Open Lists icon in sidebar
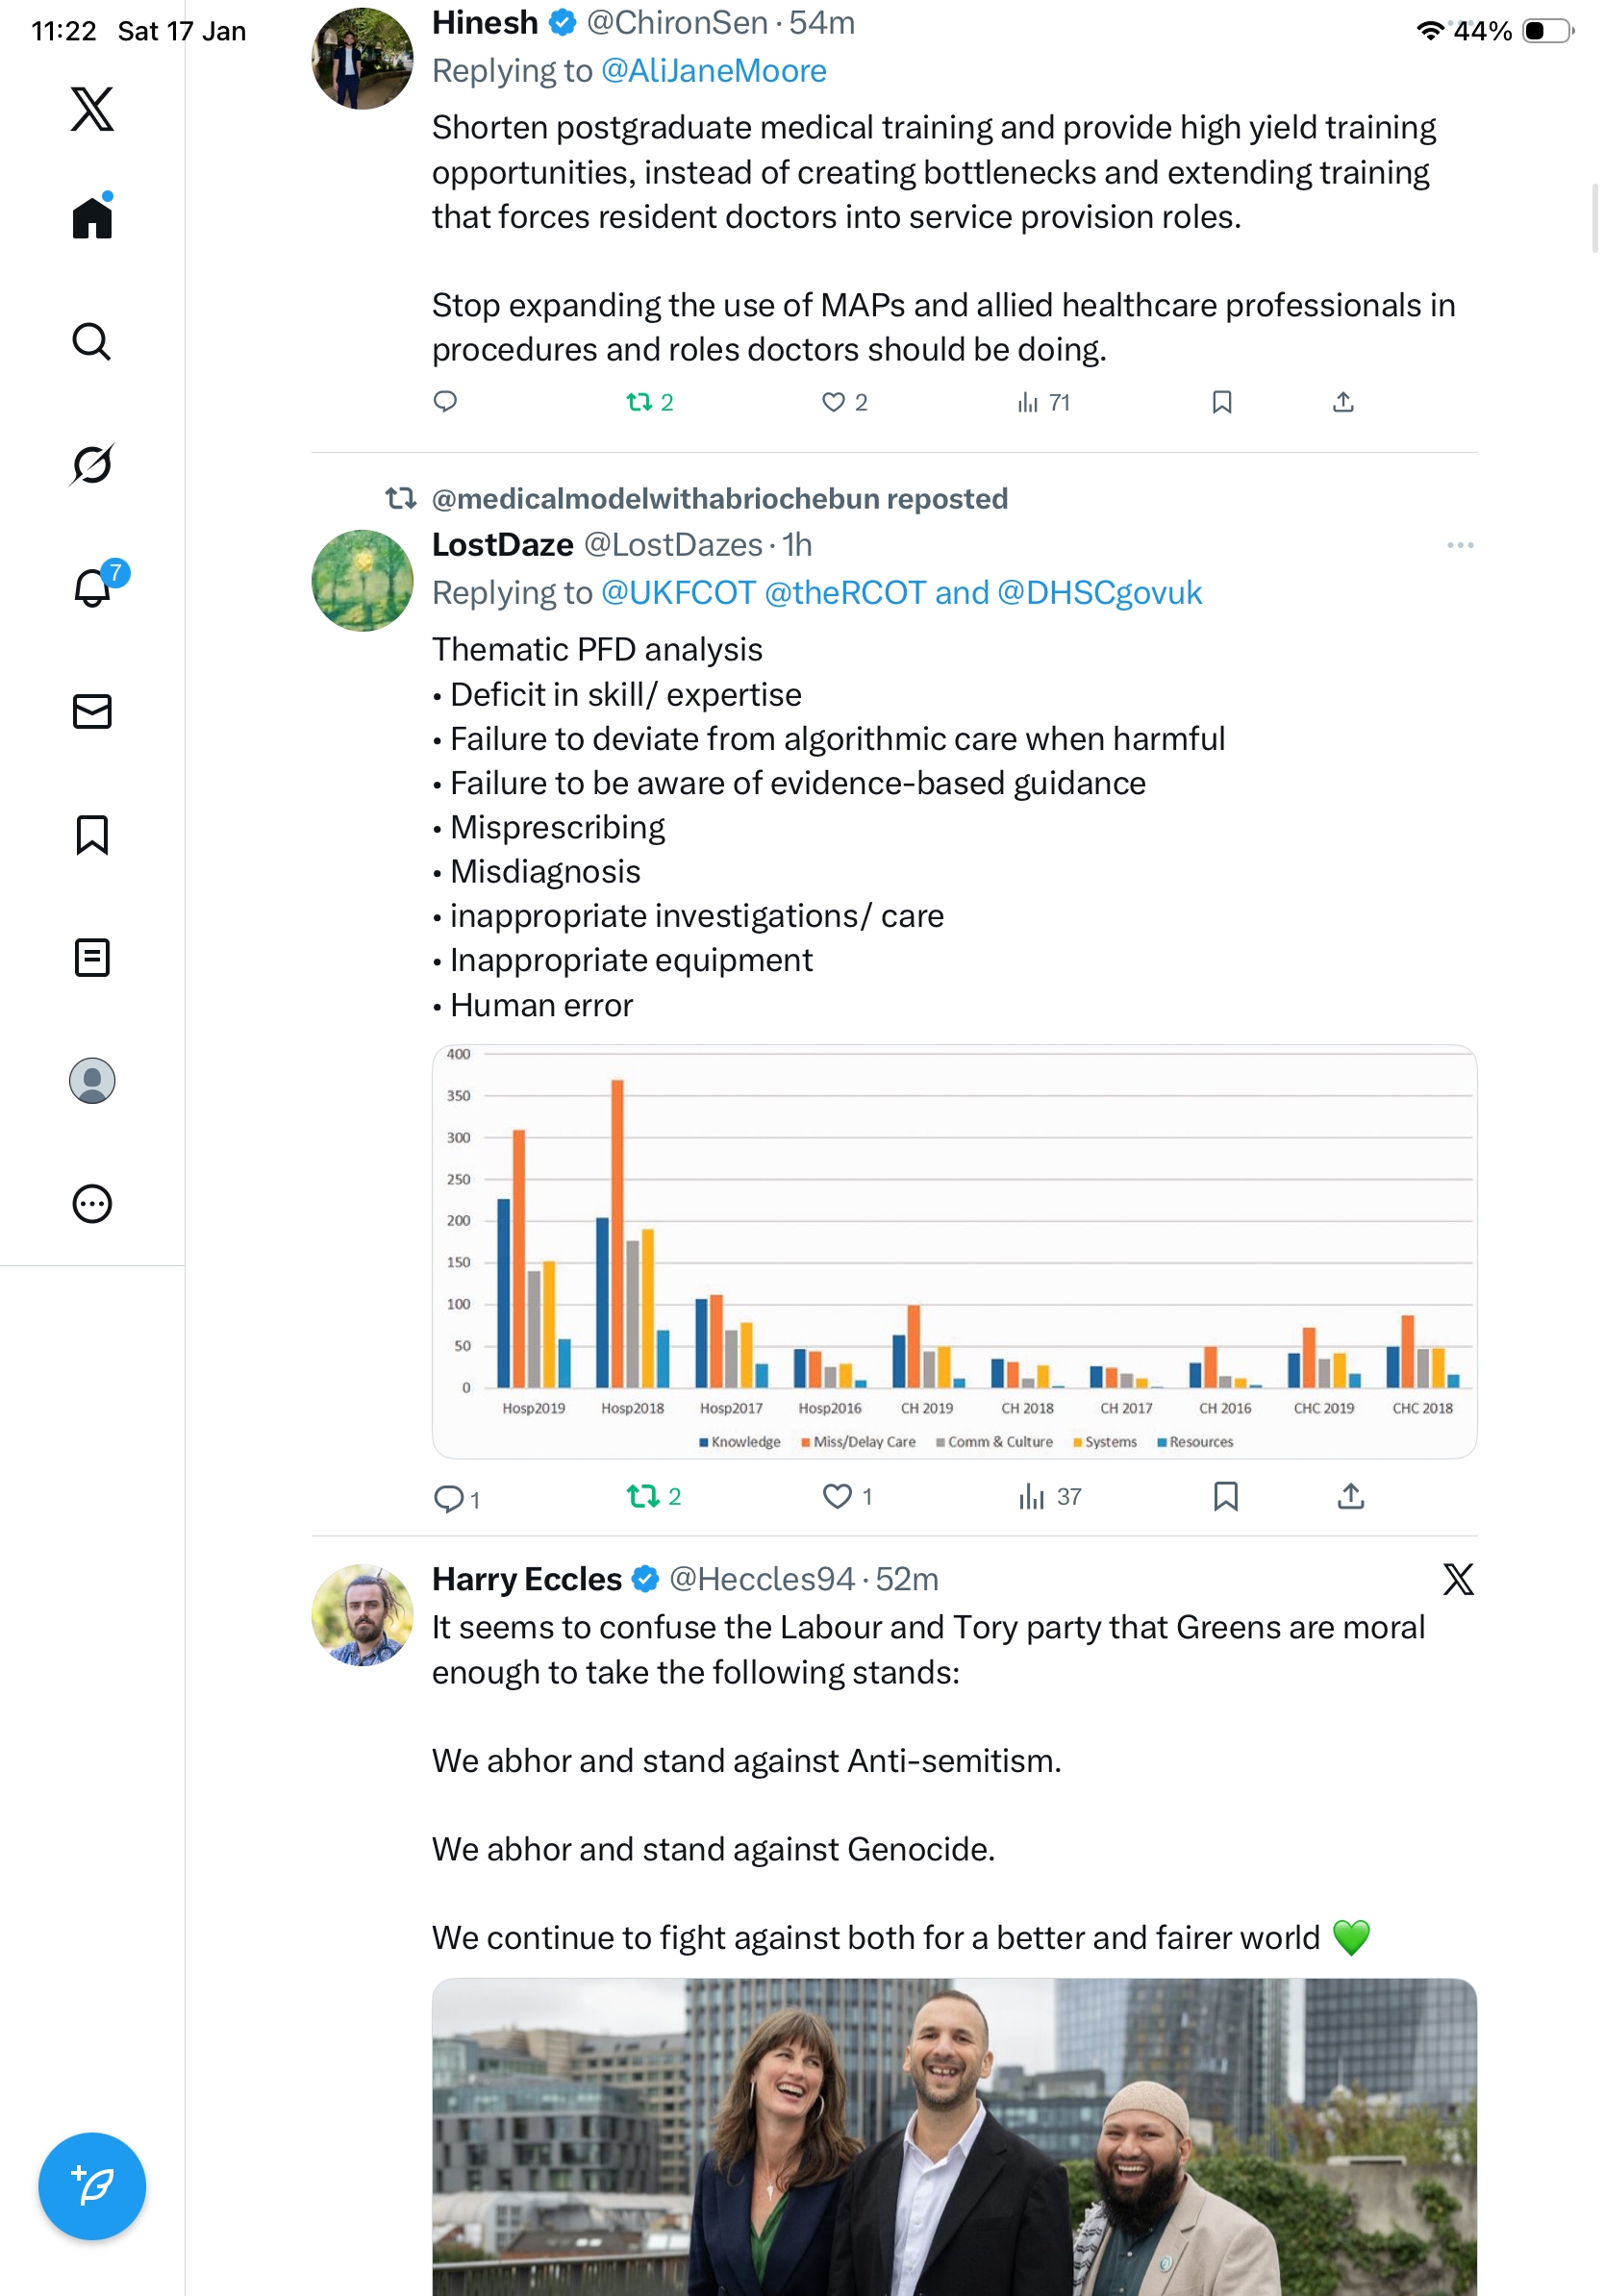This screenshot has height=2296, width=1604. click(x=92, y=958)
